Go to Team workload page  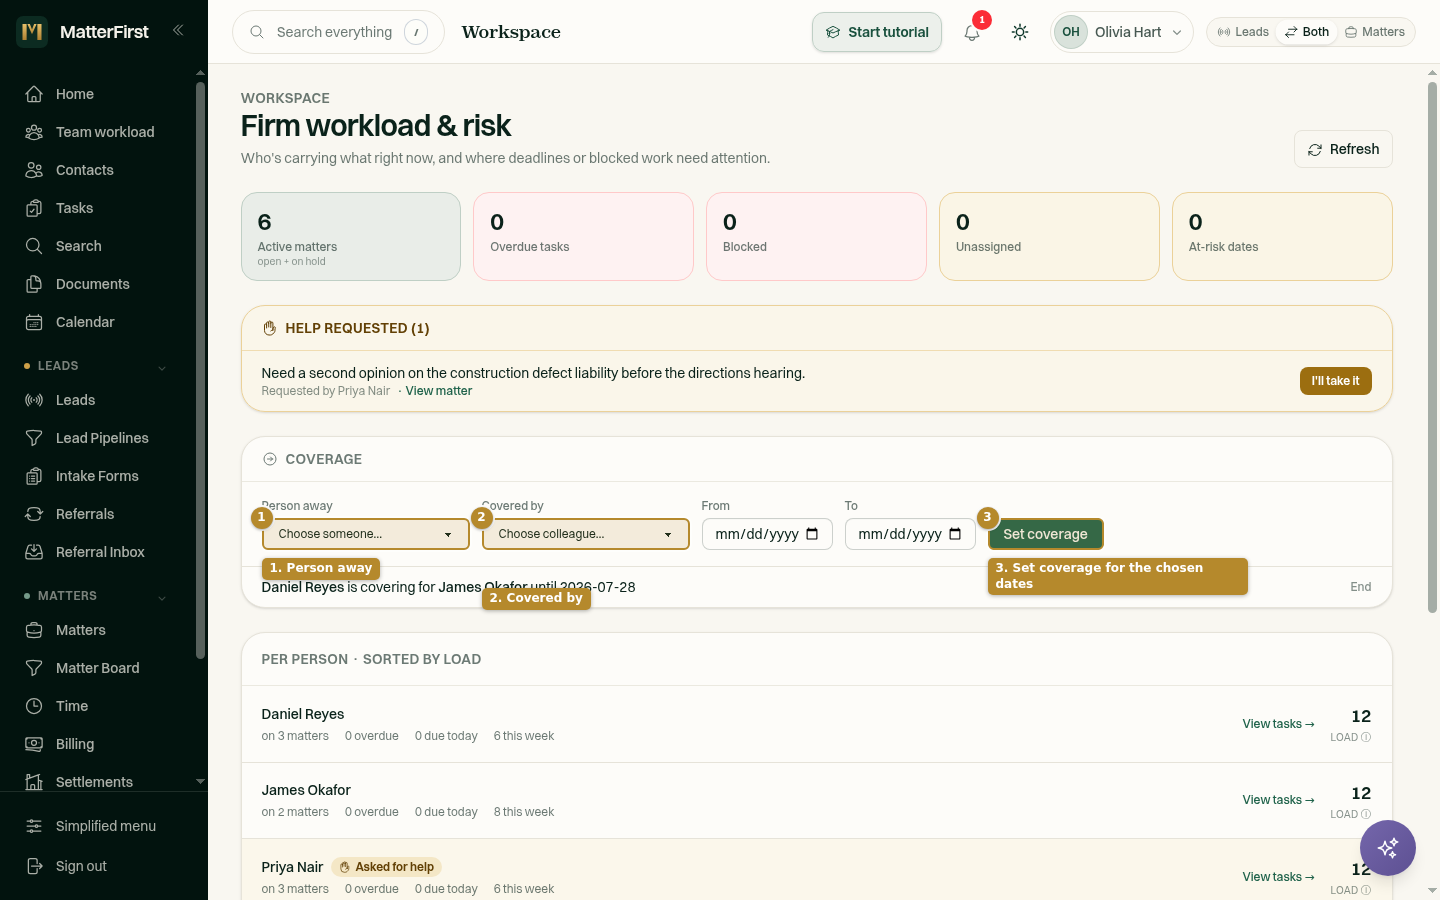pos(104,132)
